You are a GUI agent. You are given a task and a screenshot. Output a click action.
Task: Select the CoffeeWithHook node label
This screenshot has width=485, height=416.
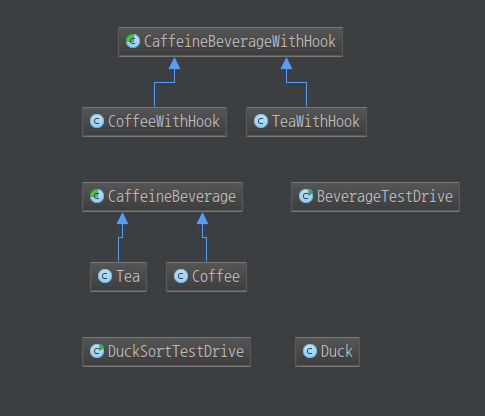pos(164,121)
